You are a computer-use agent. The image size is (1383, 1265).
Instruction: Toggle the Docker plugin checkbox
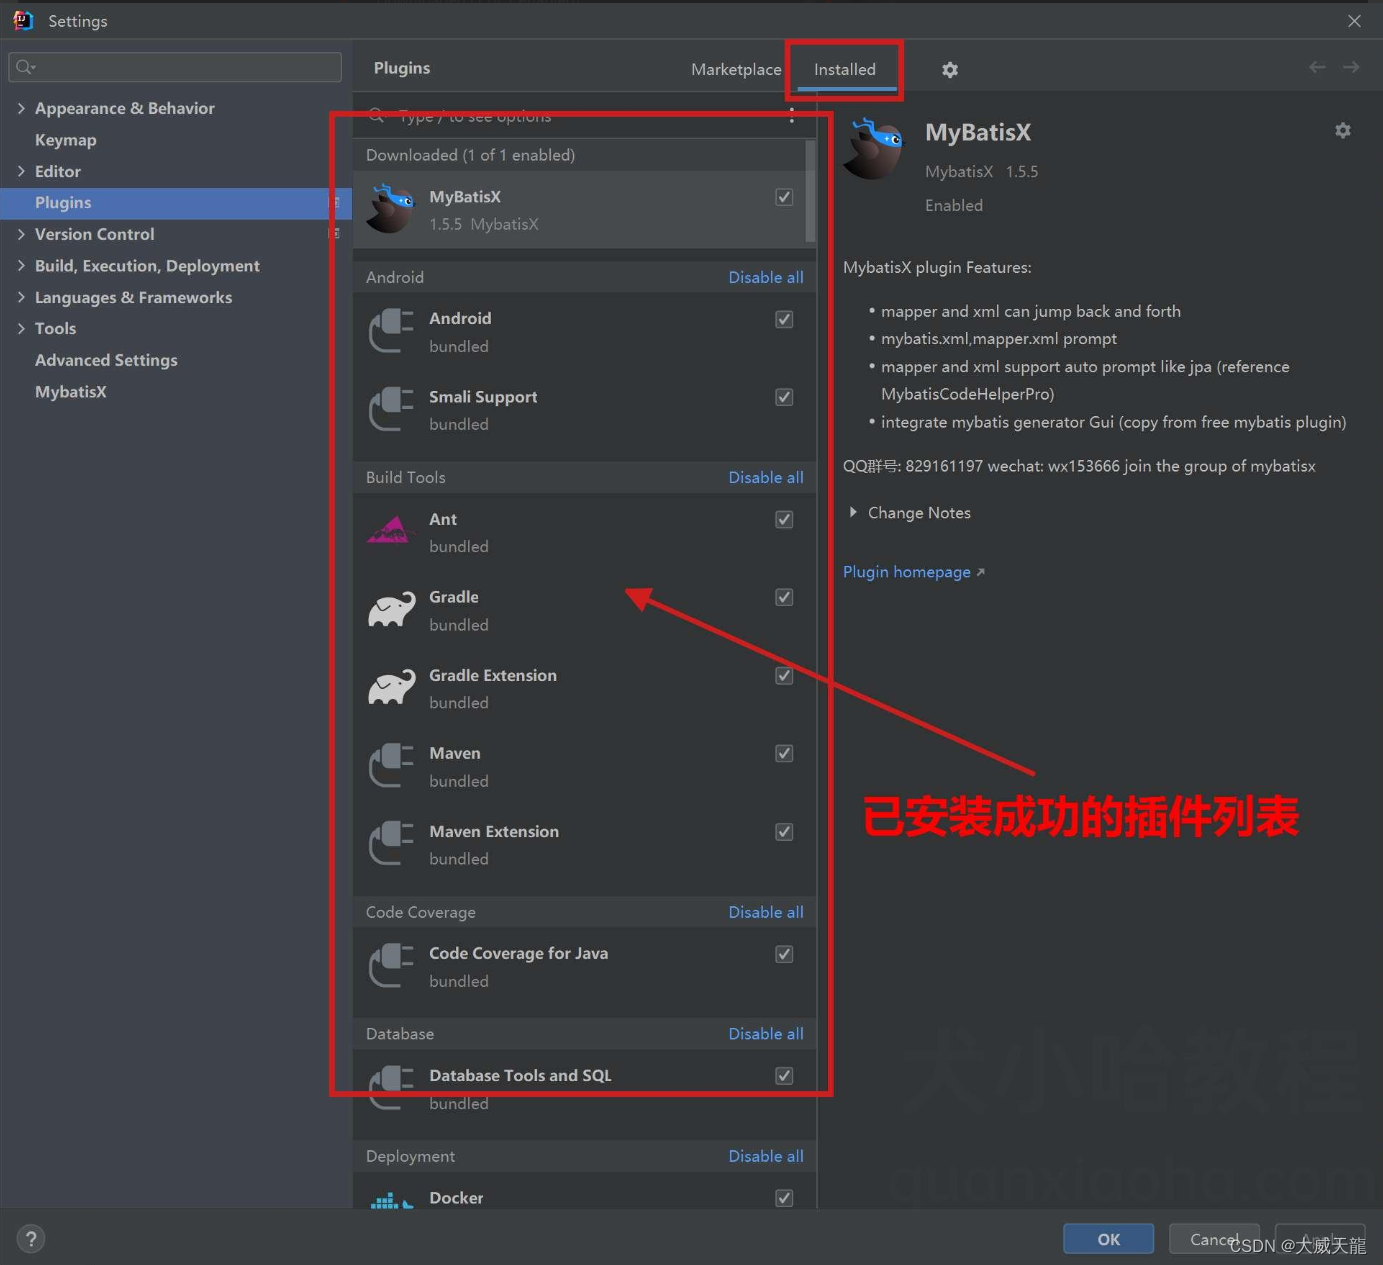pyautogui.click(x=784, y=1198)
